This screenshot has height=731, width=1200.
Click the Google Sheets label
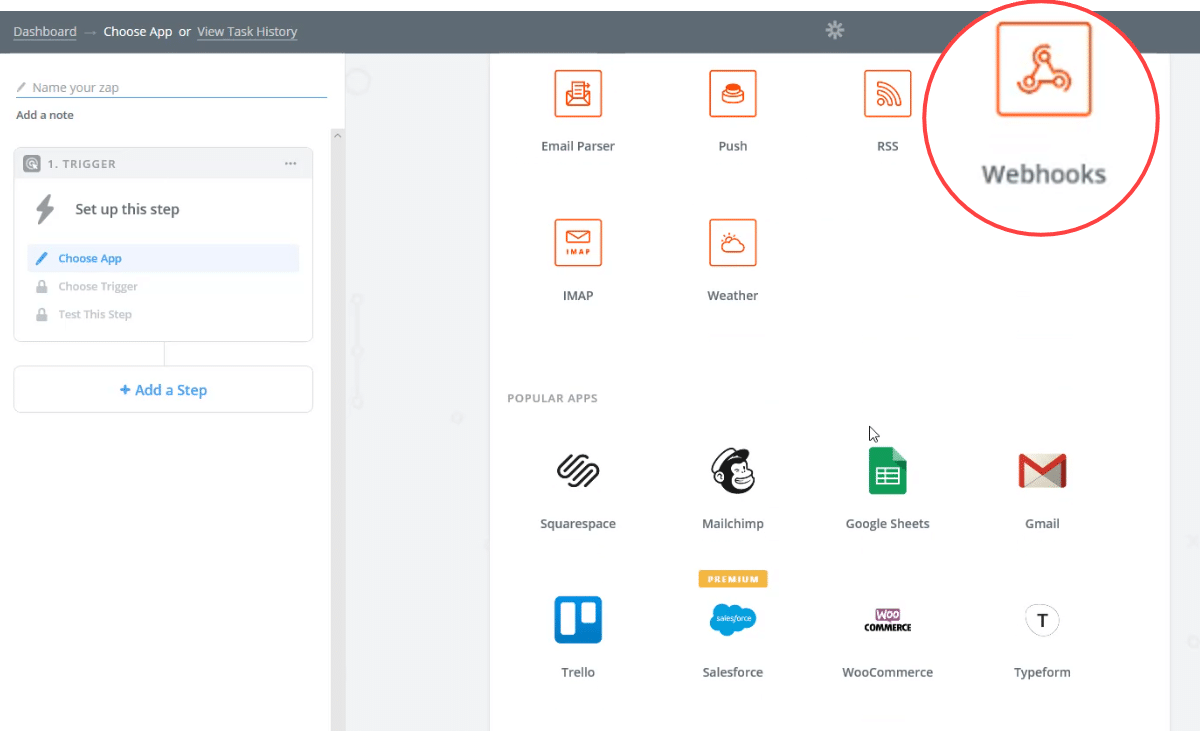tap(887, 524)
